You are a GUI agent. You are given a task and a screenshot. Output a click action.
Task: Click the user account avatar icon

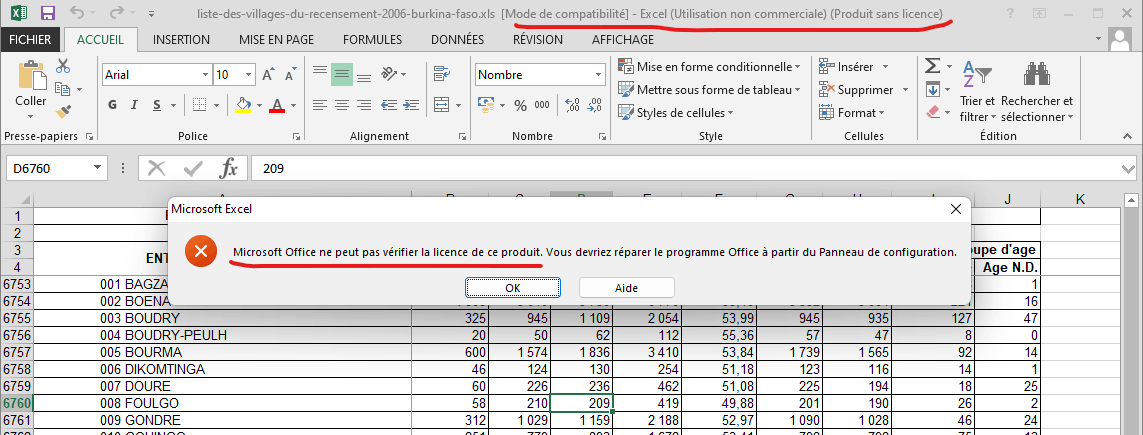(1119, 40)
